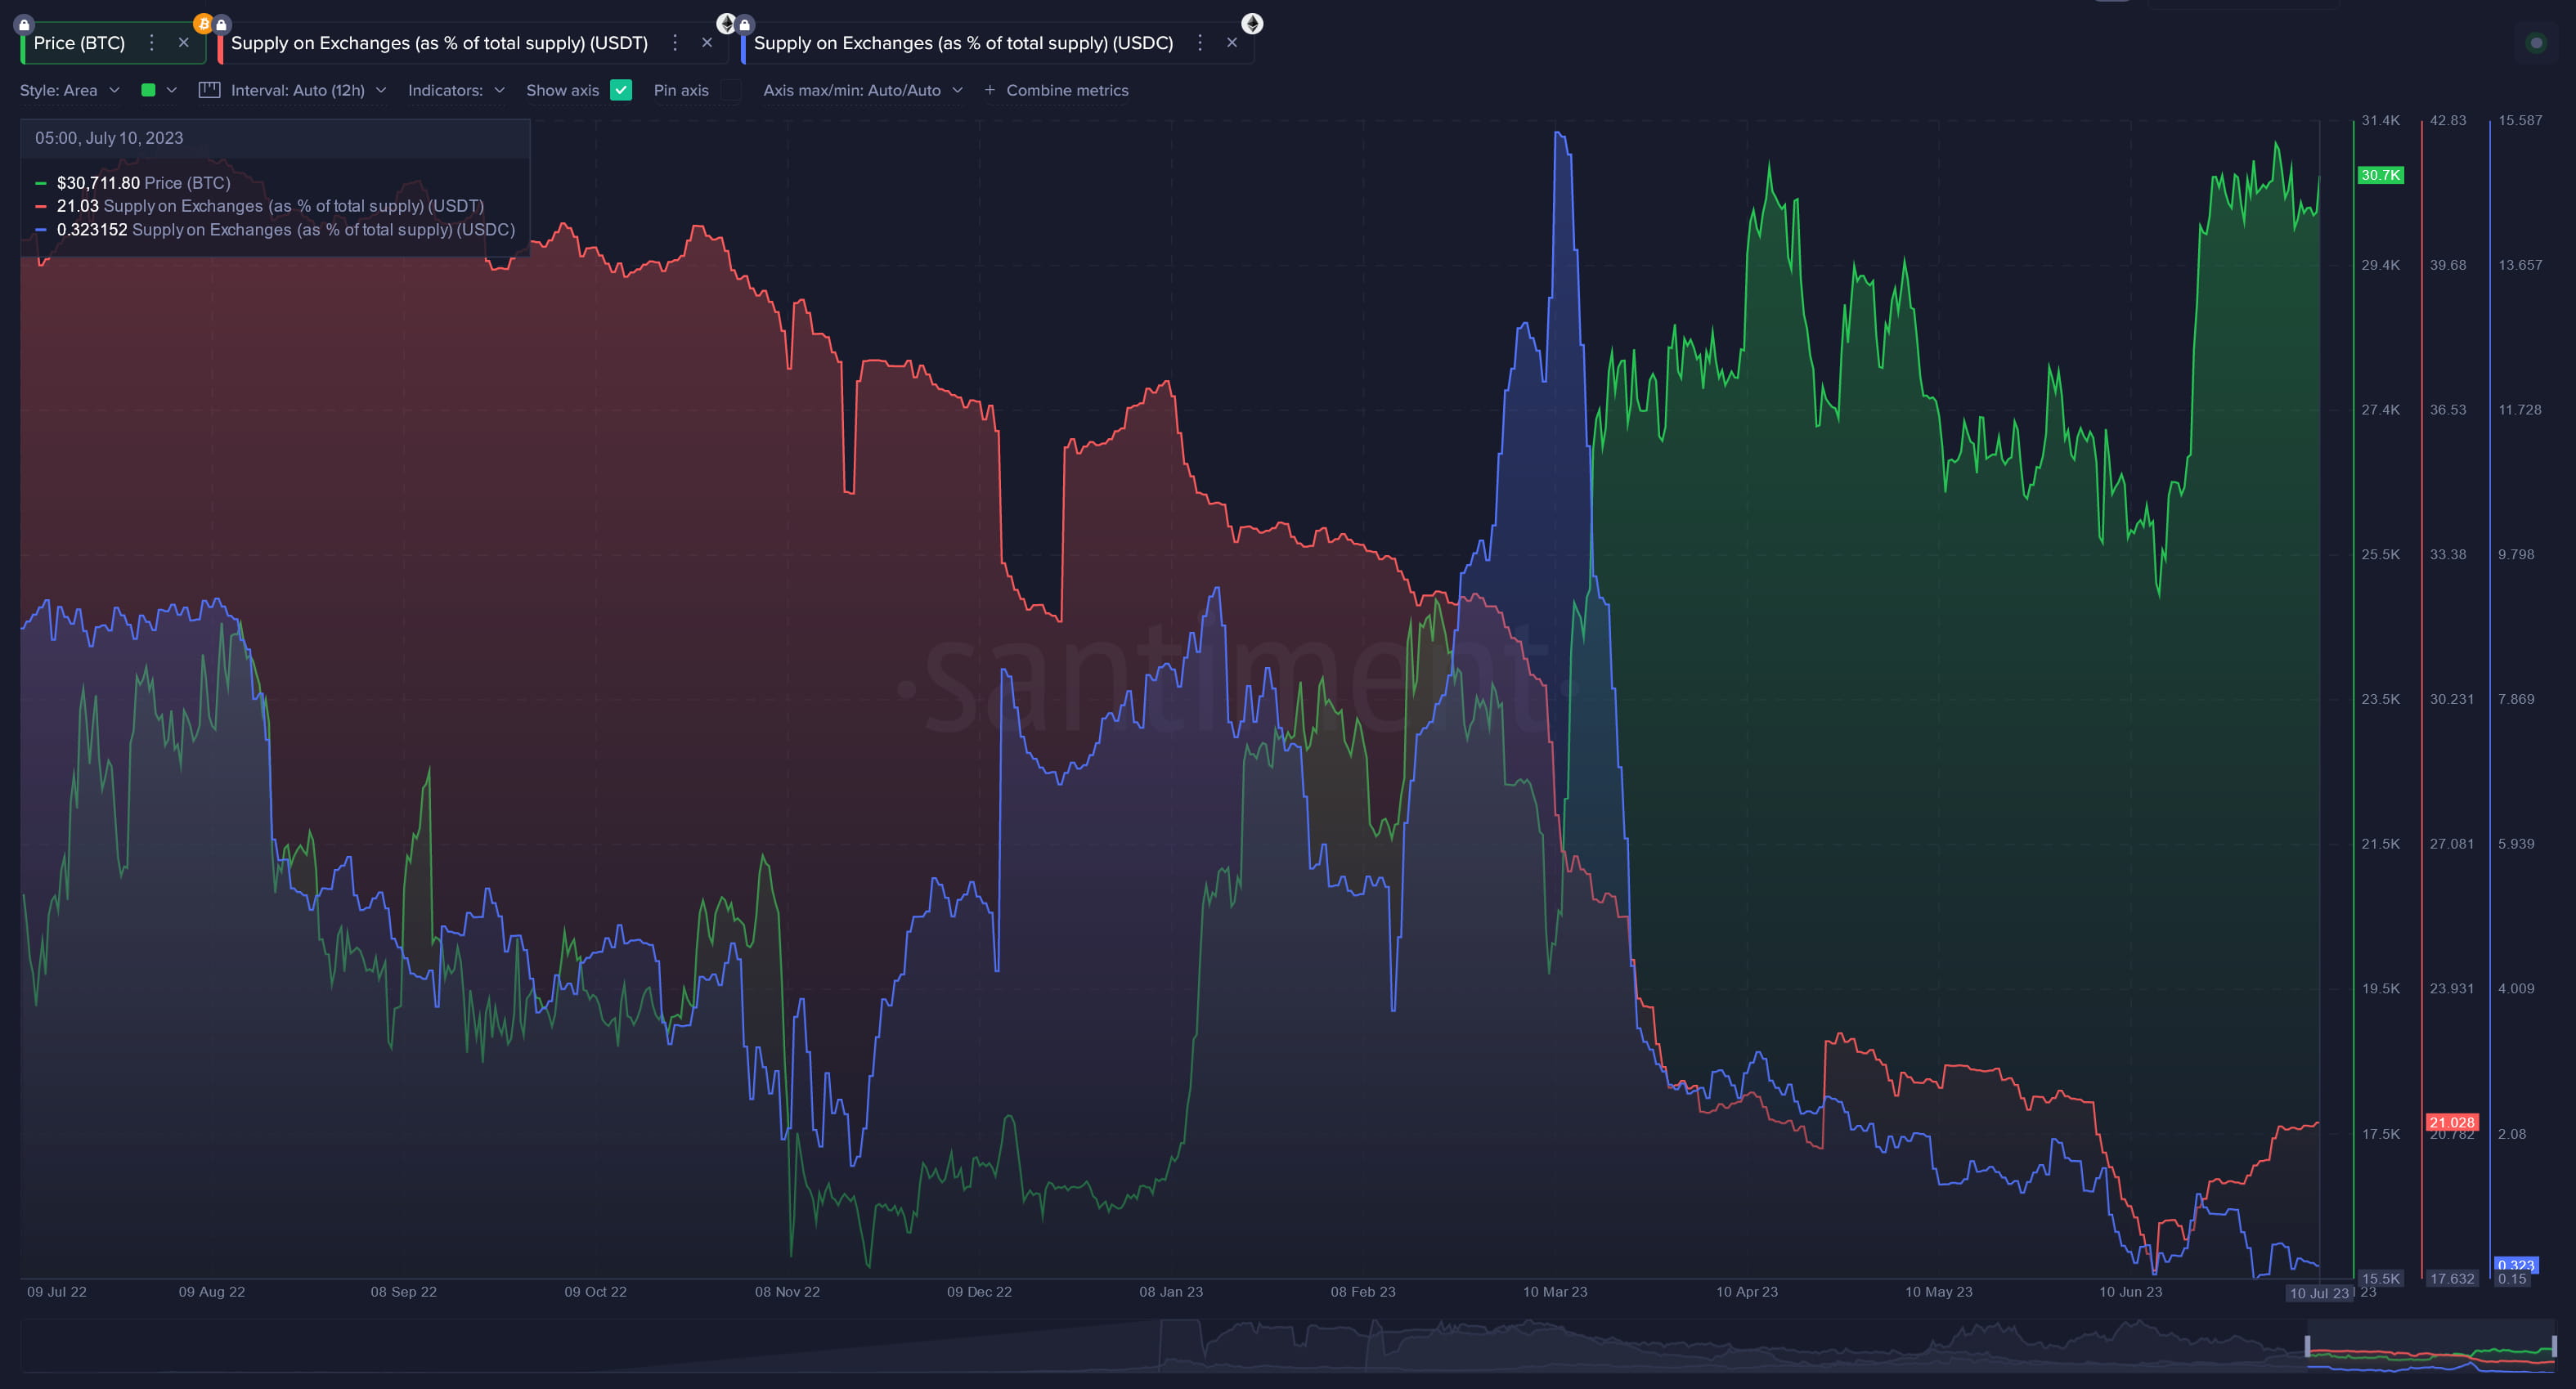This screenshot has width=2576, height=1389.
Task: Open the Interval: Auto (12h) dropdown
Action: [x=297, y=90]
